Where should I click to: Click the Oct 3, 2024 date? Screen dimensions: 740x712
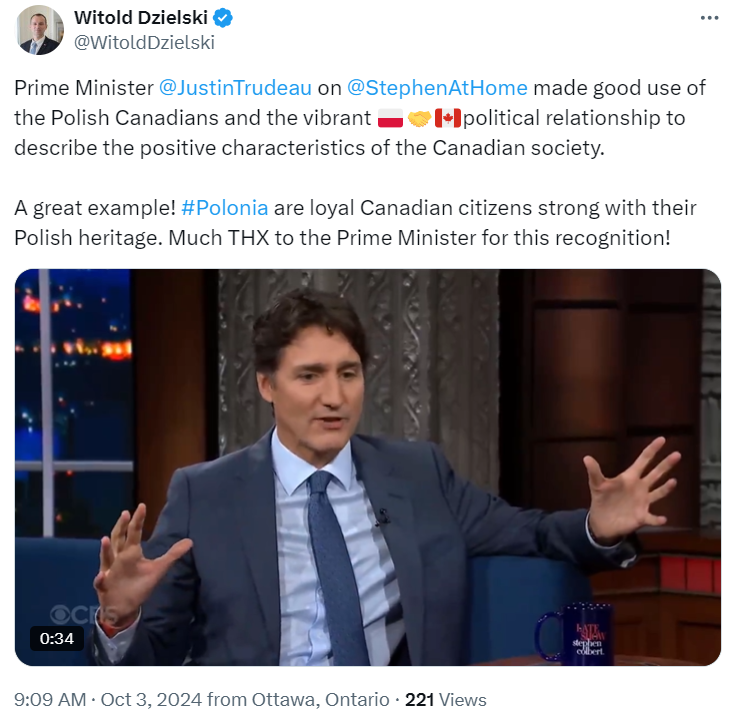point(151,699)
